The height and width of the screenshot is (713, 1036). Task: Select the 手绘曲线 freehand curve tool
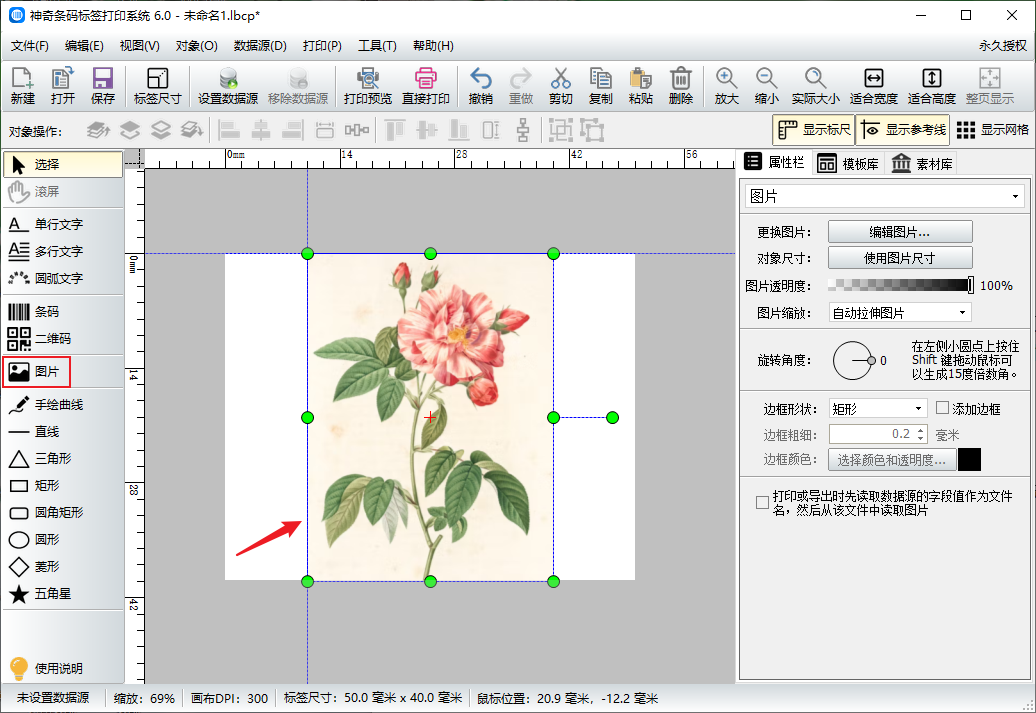click(x=63, y=404)
